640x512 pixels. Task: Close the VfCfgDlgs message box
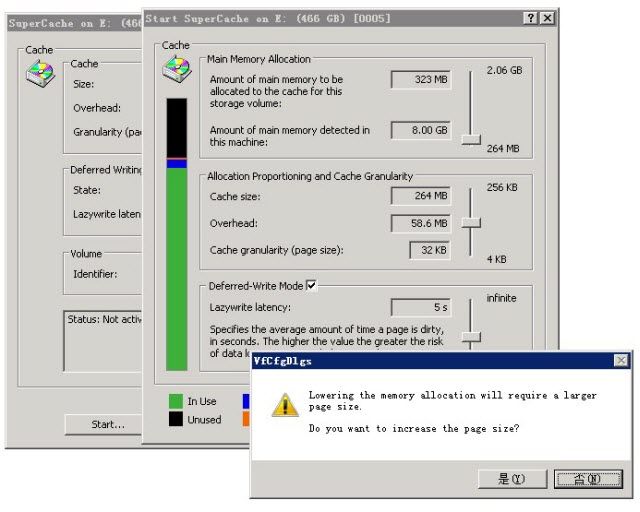[621, 360]
